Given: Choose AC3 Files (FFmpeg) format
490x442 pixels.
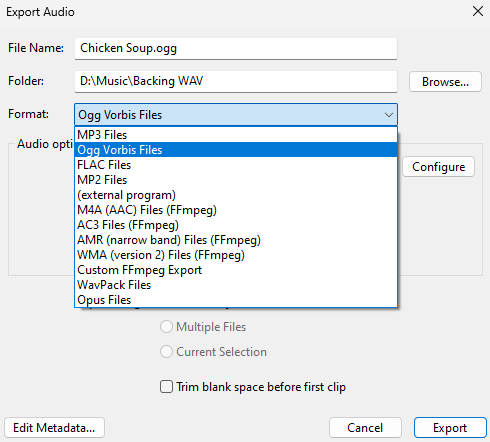Looking at the screenshot, I should coord(236,225).
